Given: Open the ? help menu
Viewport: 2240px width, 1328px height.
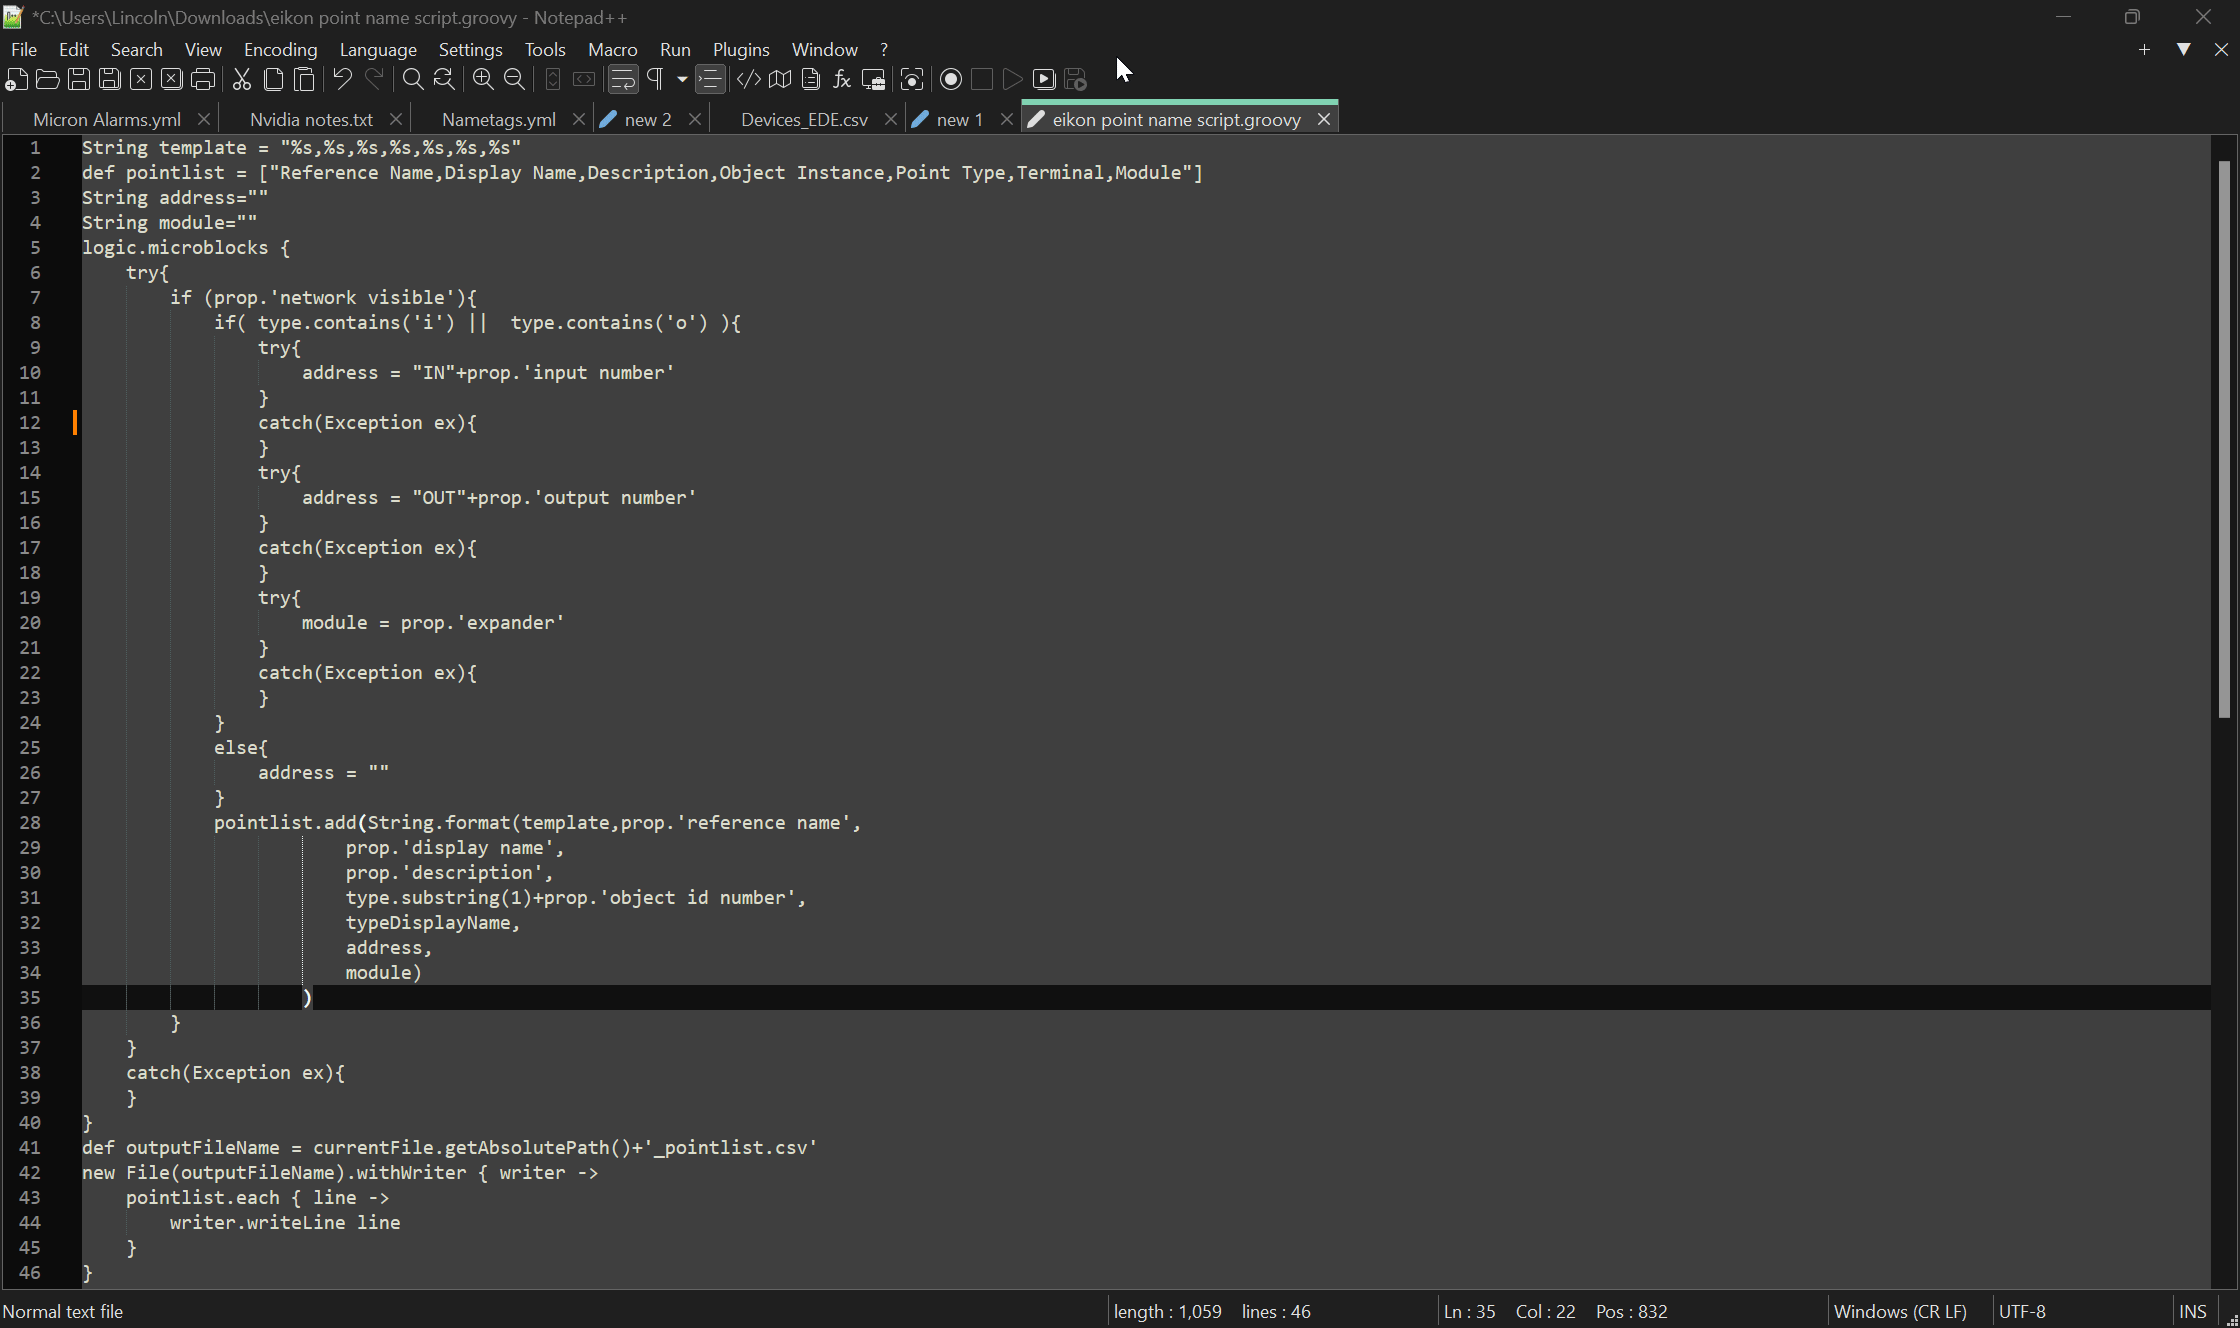Looking at the screenshot, I should coord(884,49).
